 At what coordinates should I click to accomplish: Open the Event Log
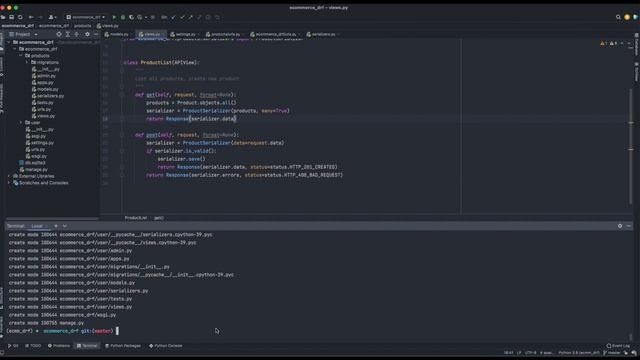(x=618, y=346)
